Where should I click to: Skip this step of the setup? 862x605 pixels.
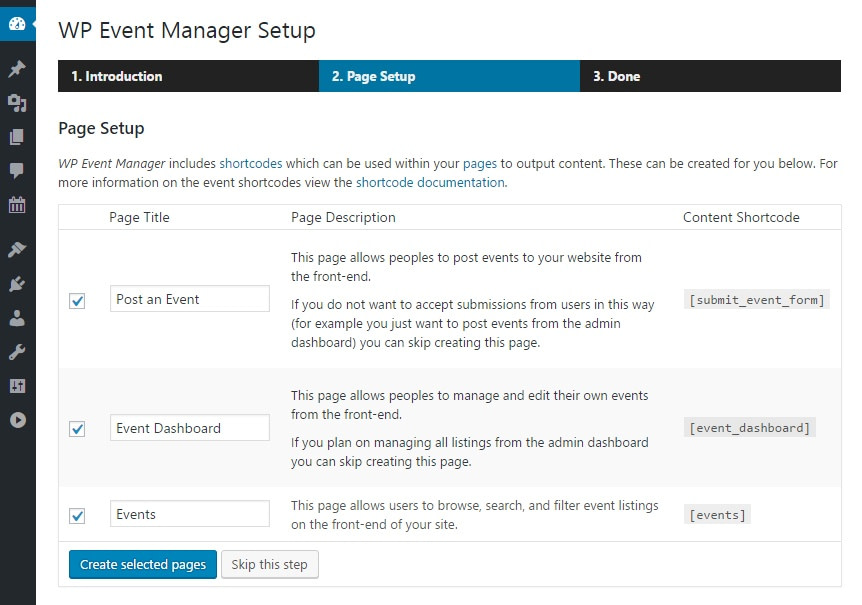tap(269, 564)
